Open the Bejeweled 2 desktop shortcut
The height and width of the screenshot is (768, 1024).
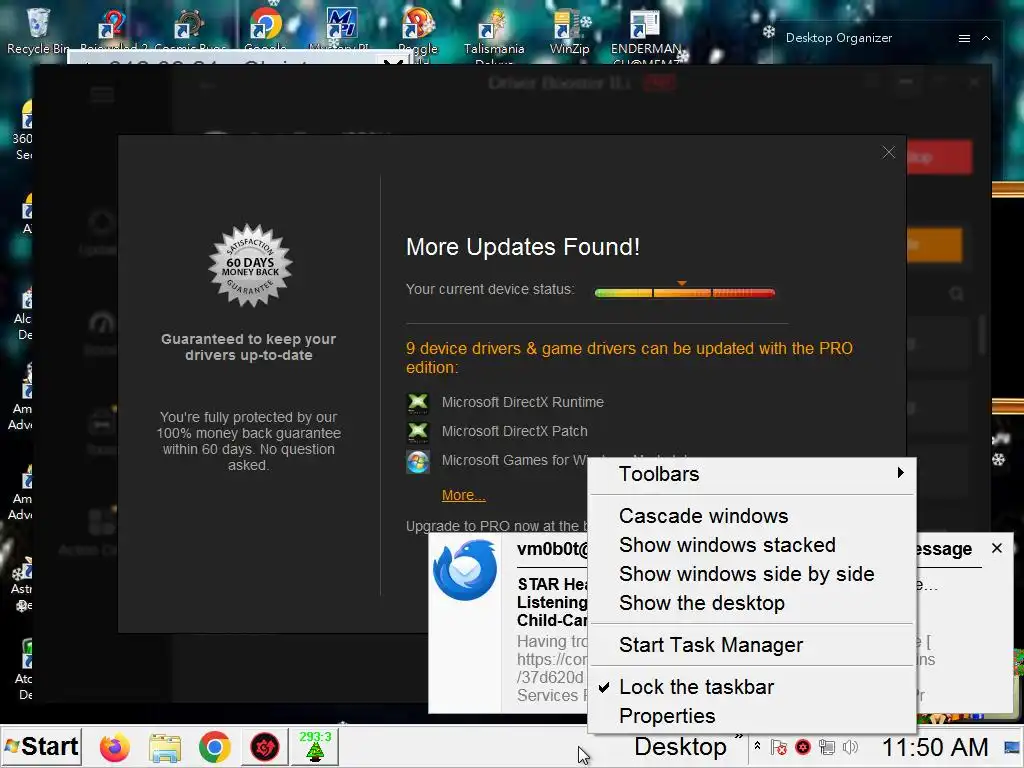click(x=111, y=31)
